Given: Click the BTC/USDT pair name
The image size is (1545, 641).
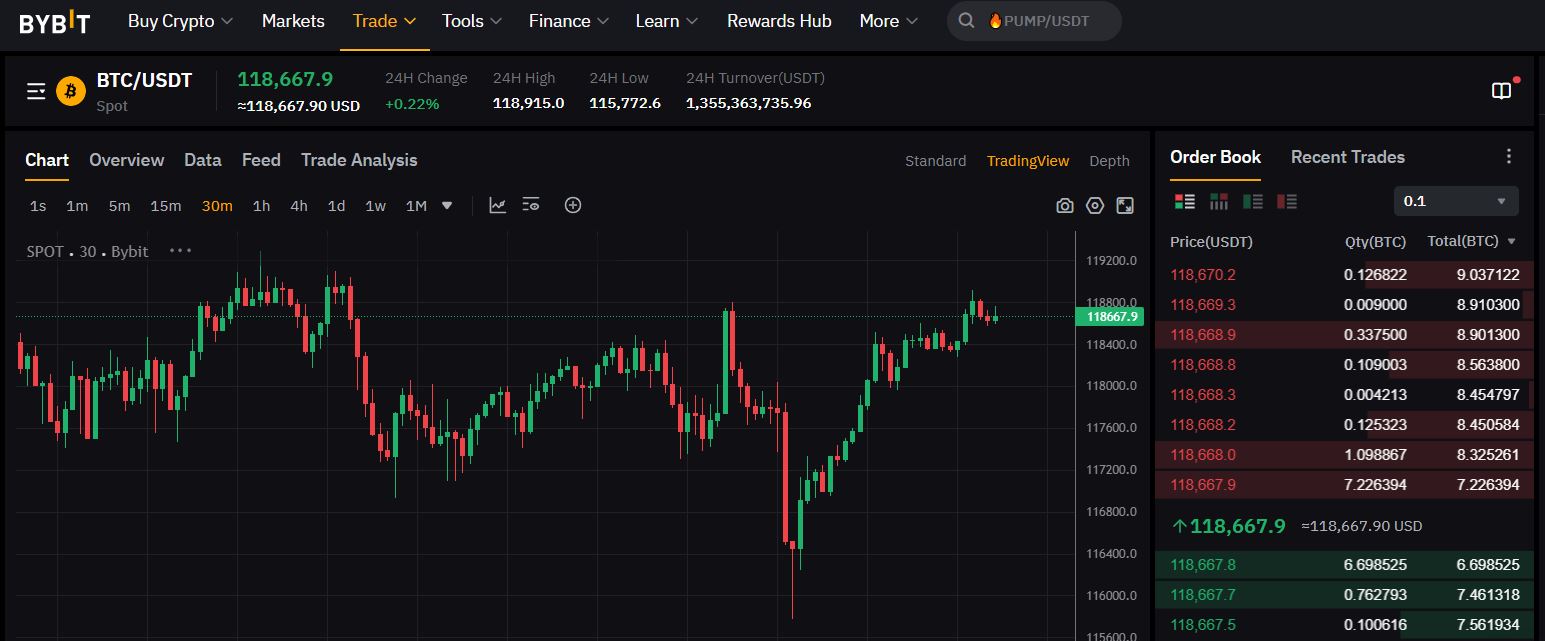Looking at the screenshot, I should pyautogui.click(x=144, y=80).
